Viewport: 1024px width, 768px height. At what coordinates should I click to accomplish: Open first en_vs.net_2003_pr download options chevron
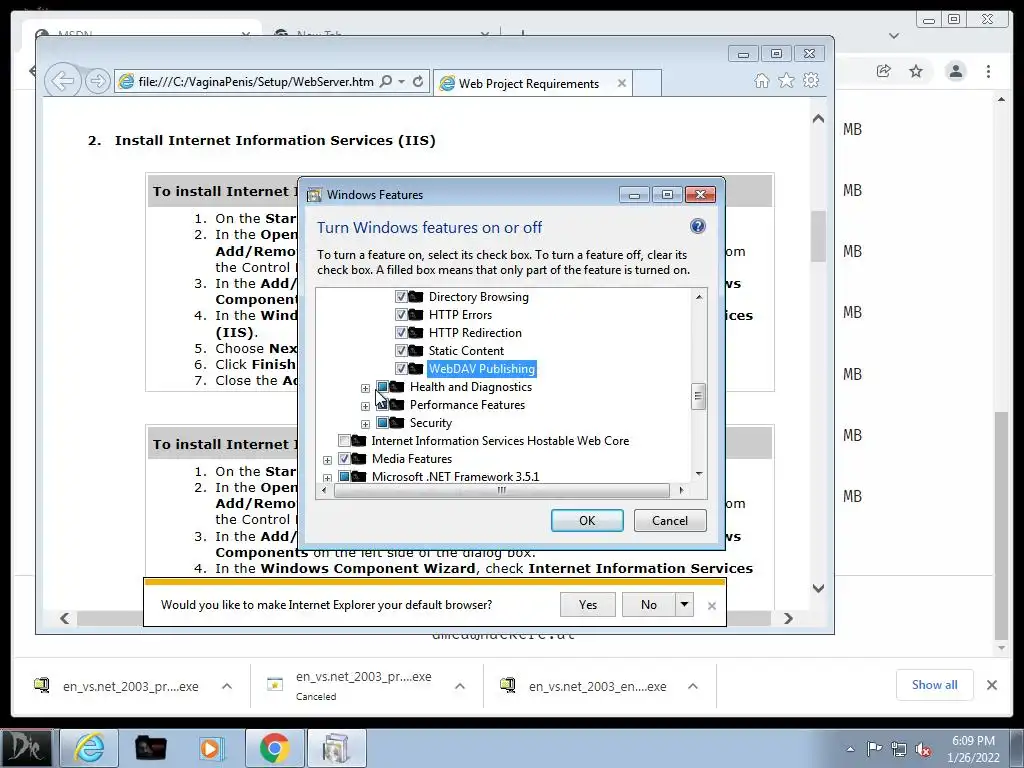tap(227, 686)
